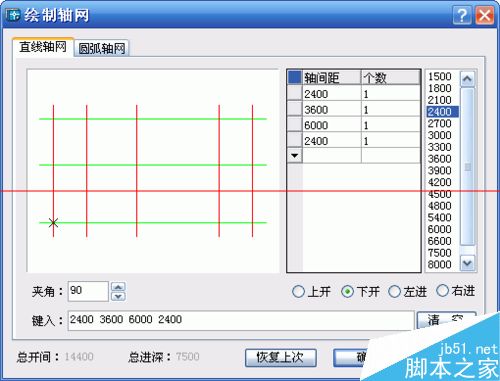500x381 pixels.
Task: Click the scrollbar thumb of value list
Action: (467, 167)
